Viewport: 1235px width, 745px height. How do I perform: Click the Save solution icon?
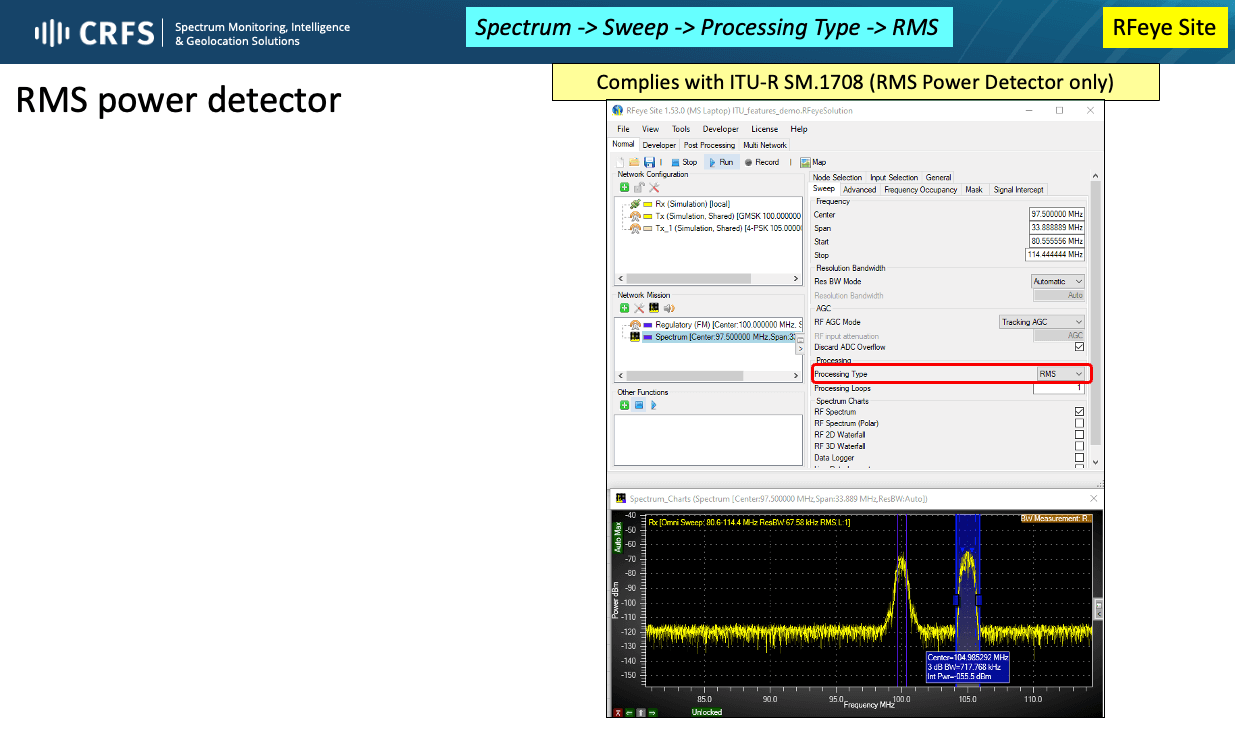point(648,162)
